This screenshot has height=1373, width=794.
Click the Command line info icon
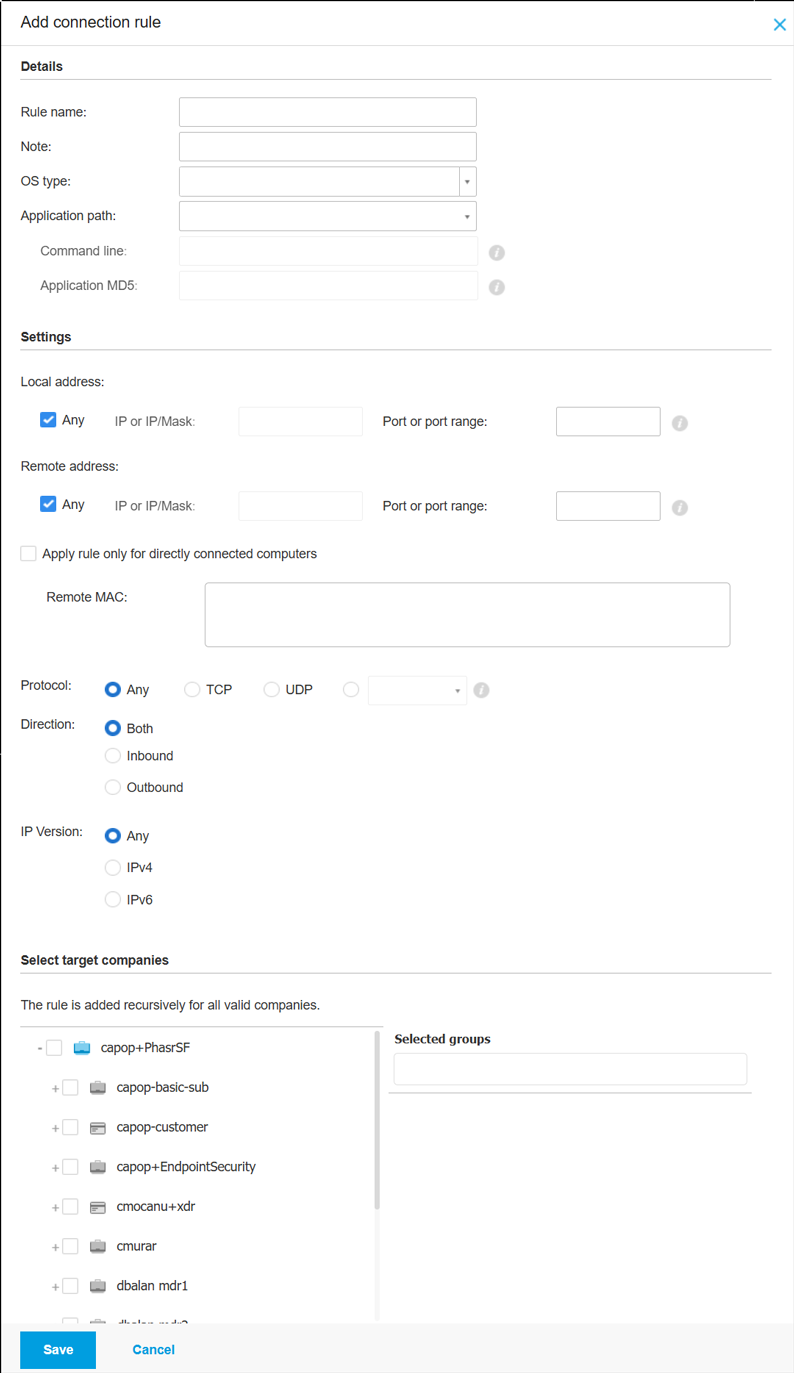click(497, 253)
